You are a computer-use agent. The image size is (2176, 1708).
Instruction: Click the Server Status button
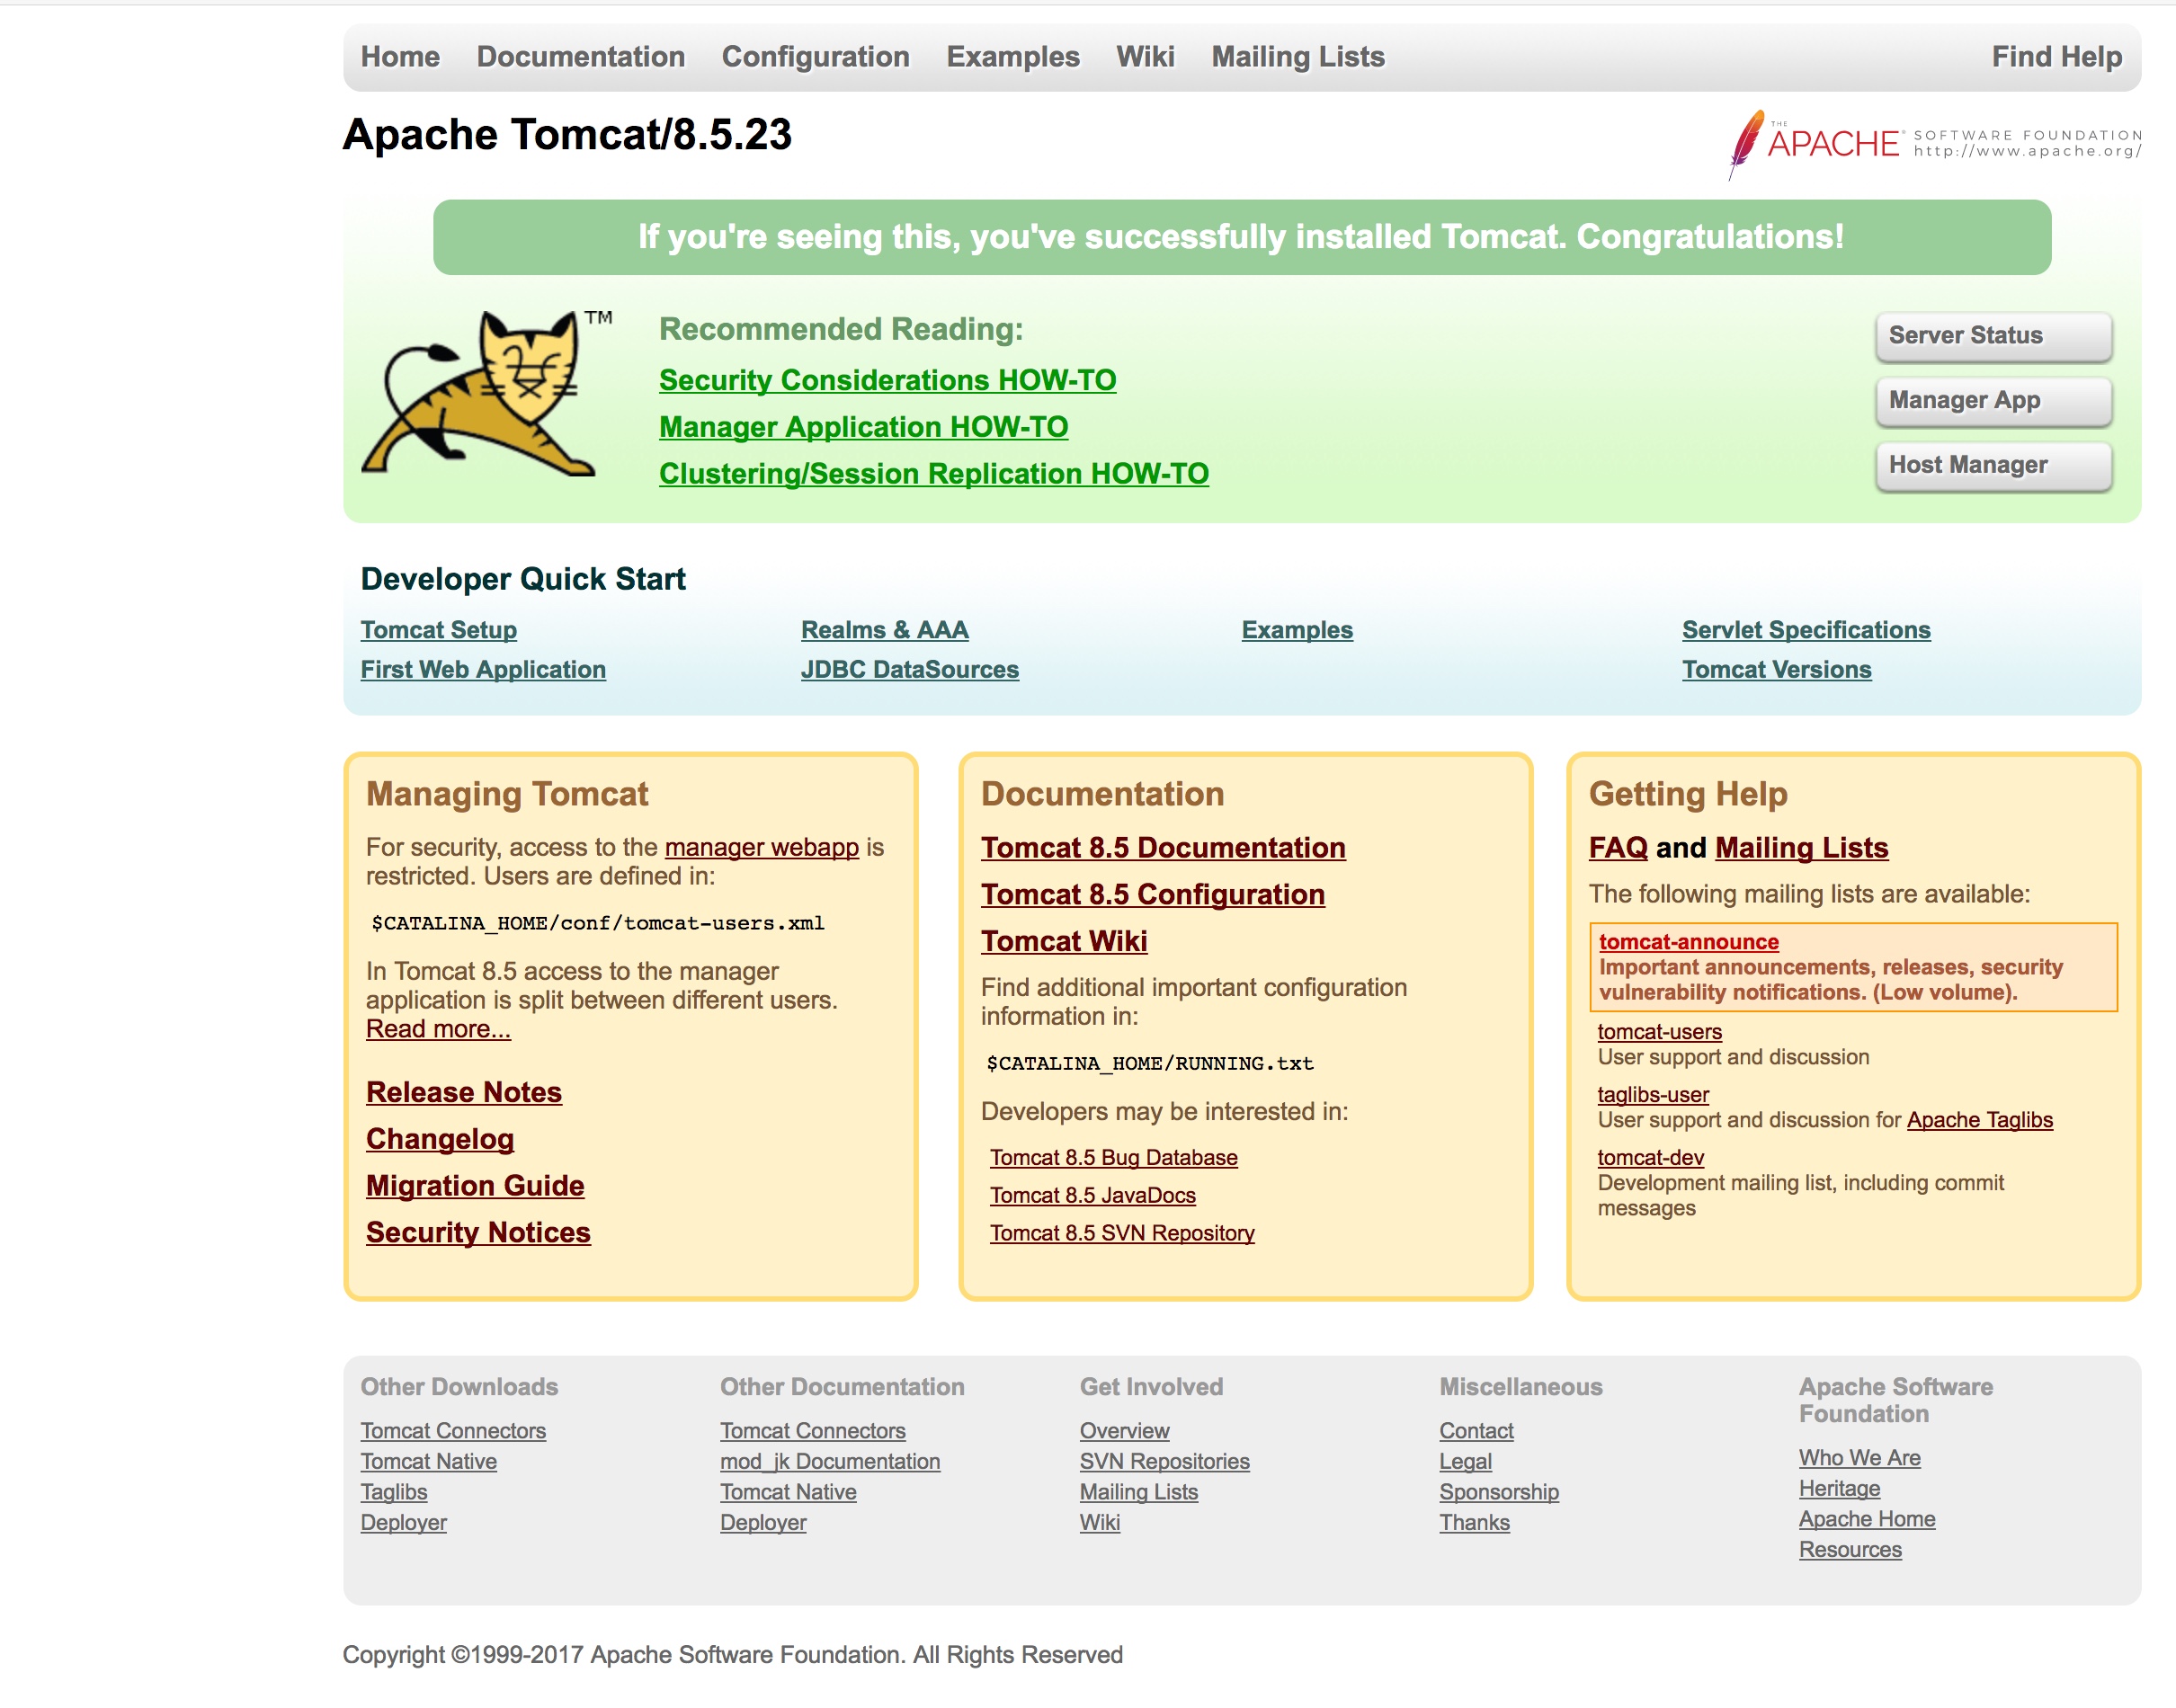(x=1993, y=336)
